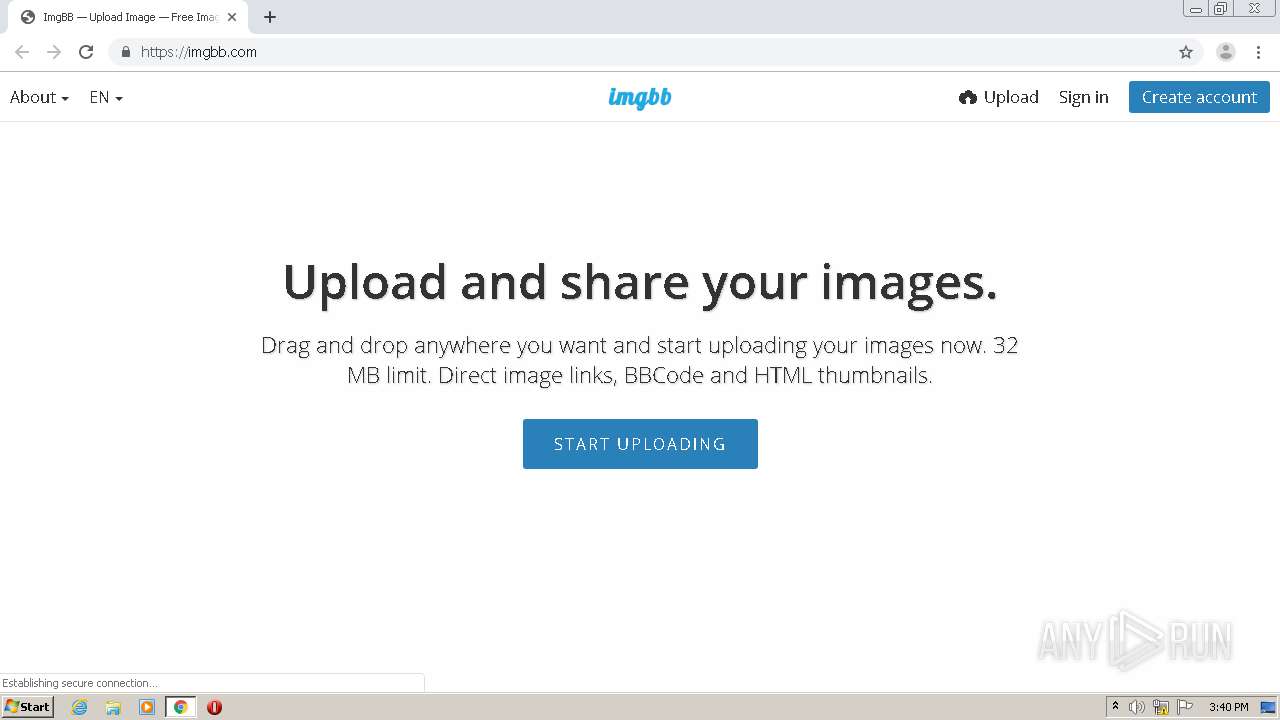Go back using the back arrow

tap(22, 52)
